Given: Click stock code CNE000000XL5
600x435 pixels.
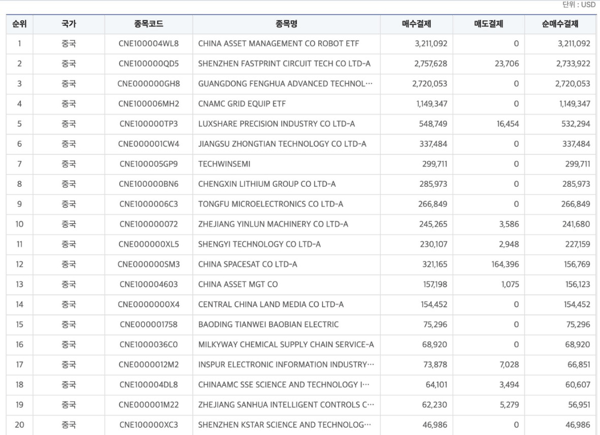Looking at the screenshot, I should pyautogui.click(x=148, y=244).
